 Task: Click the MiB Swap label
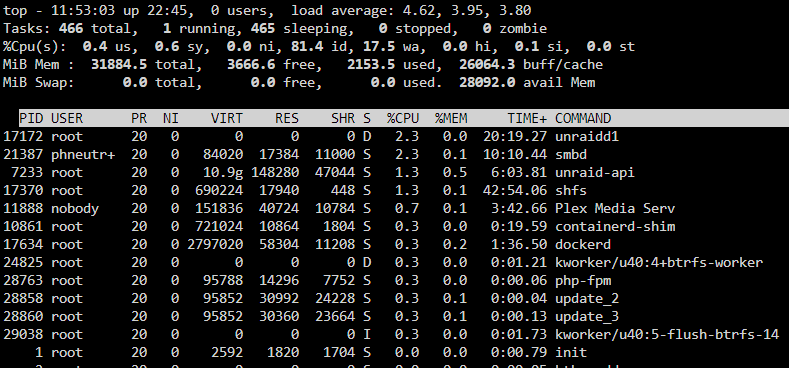[x=38, y=83]
